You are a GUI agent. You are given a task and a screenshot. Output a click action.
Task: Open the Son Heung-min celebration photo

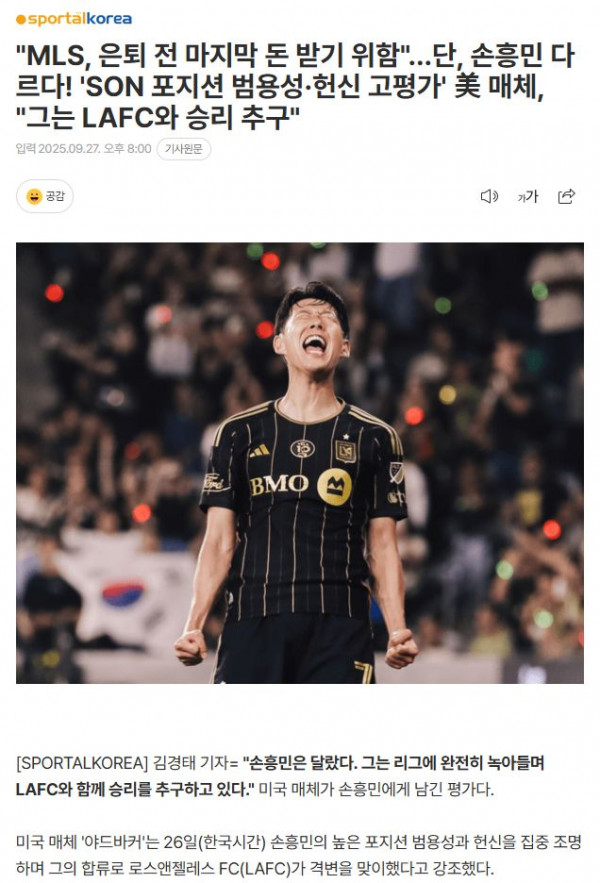(300, 463)
